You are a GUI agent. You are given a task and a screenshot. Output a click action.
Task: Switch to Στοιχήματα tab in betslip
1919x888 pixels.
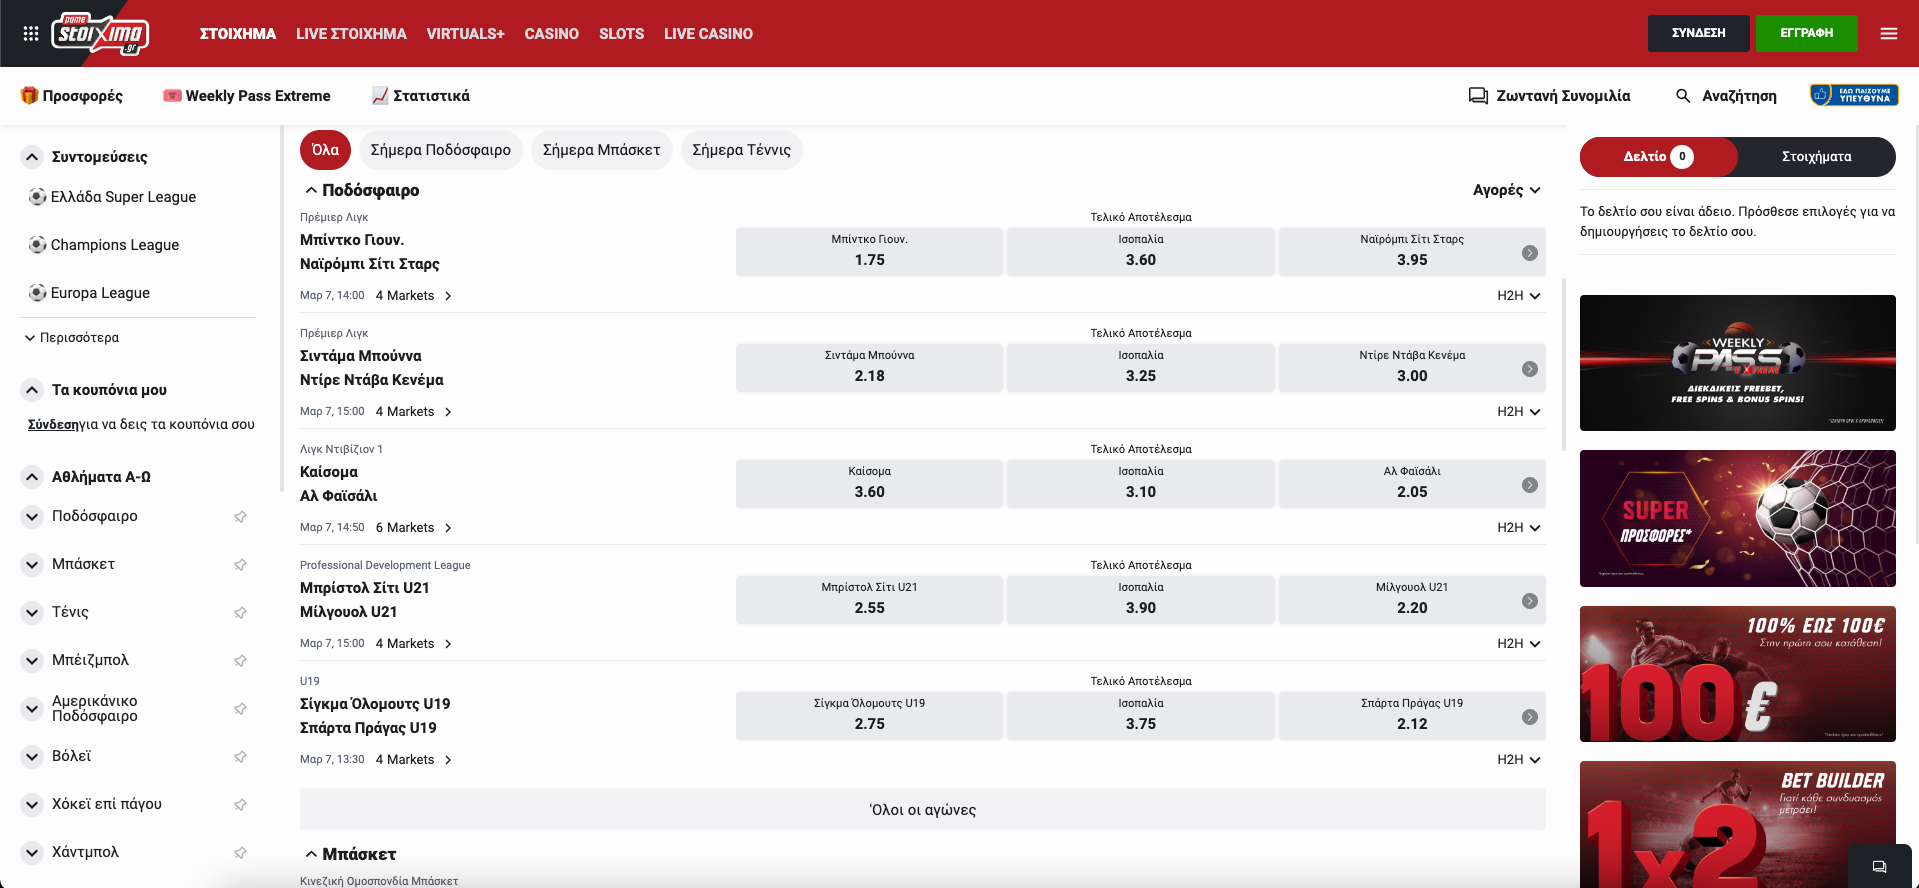click(1816, 157)
